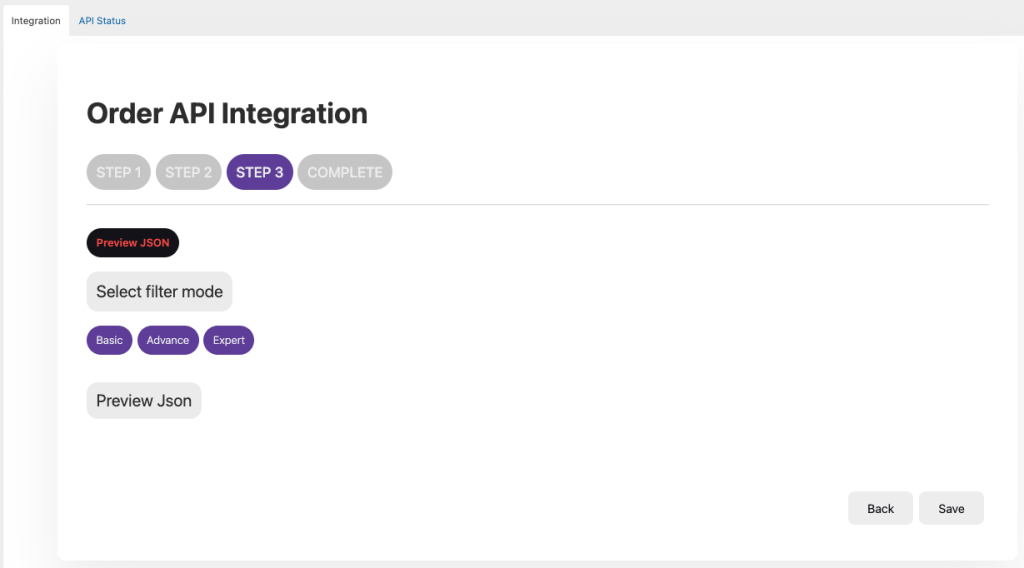Open the gray Preview Json section
The image size is (1024, 568).
coord(143,401)
